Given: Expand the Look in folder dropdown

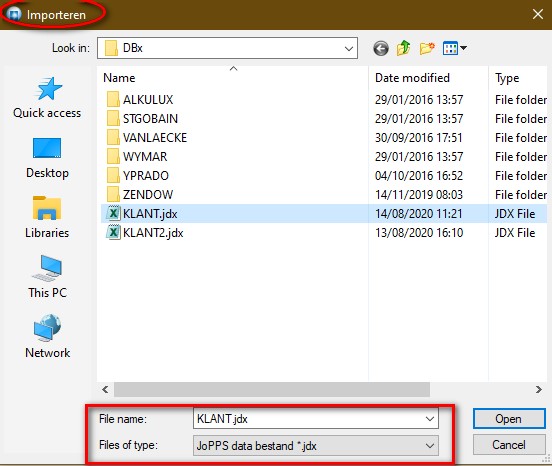Looking at the screenshot, I should (349, 48).
